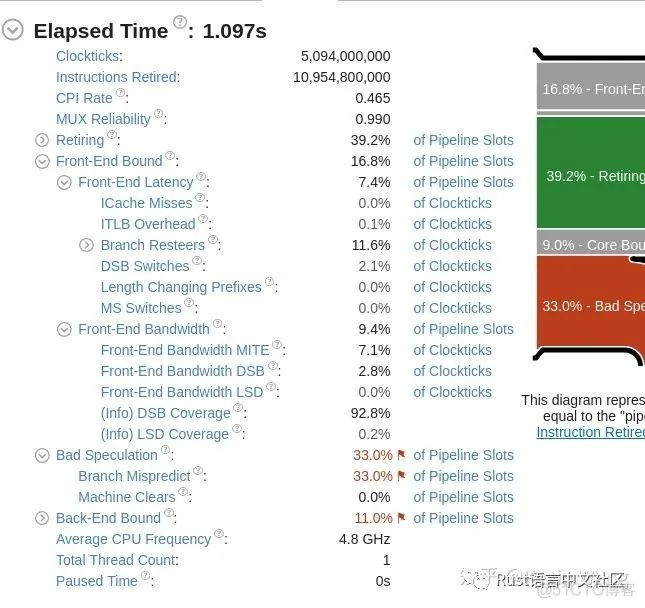The image size is (645, 608).
Task: Click the CPI Rate help icon
Action: click(121, 95)
